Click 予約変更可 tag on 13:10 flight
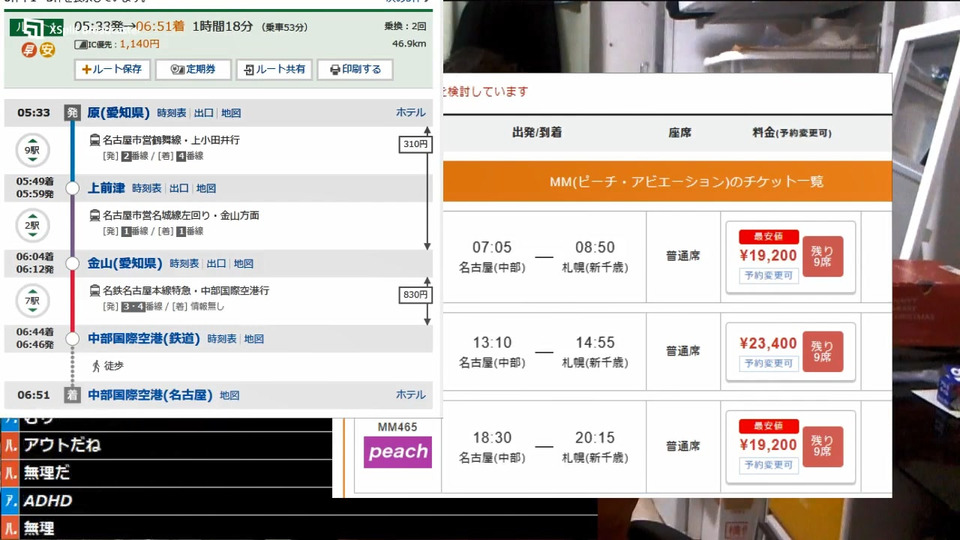Image resolution: width=960 pixels, height=540 pixels. (768, 364)
